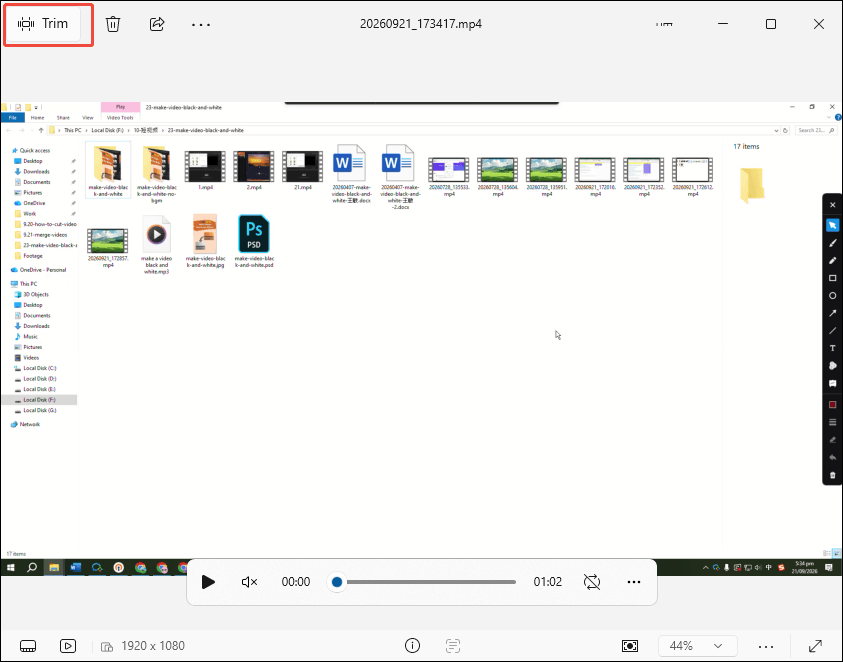Enter full screen with diagonal arrows icon

point(816,646)
